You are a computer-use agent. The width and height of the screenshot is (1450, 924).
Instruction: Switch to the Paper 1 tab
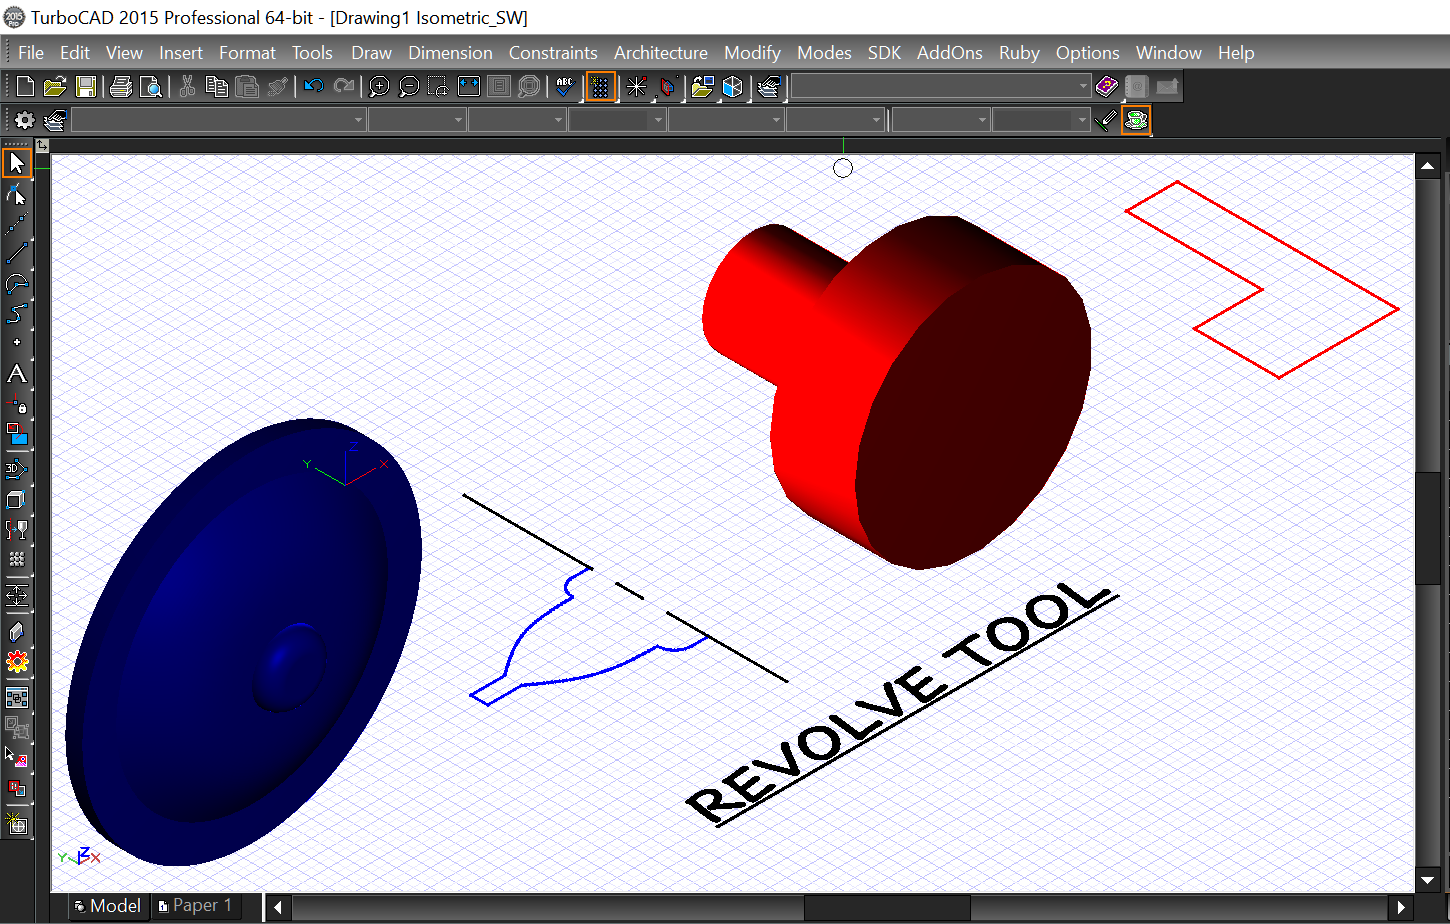196,905
